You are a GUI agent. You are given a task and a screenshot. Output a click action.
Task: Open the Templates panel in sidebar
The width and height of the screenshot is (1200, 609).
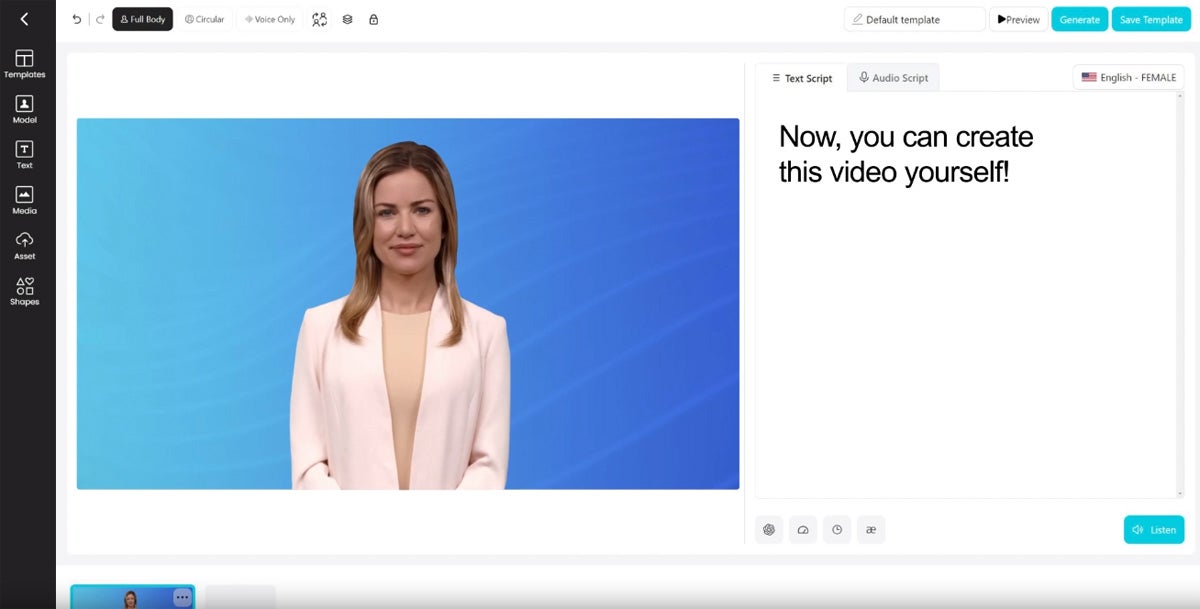click(x=24, y=64)
